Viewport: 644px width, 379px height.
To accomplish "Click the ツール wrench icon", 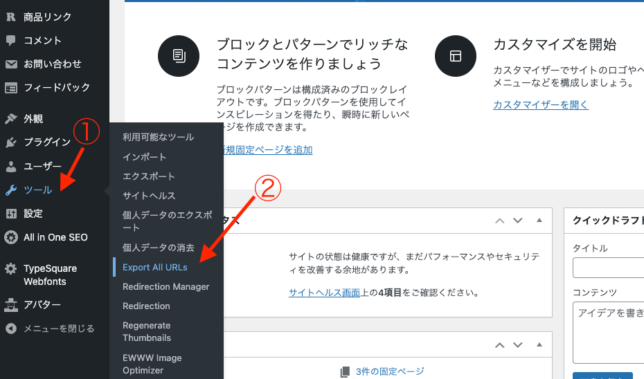I will tap(11, 190).
